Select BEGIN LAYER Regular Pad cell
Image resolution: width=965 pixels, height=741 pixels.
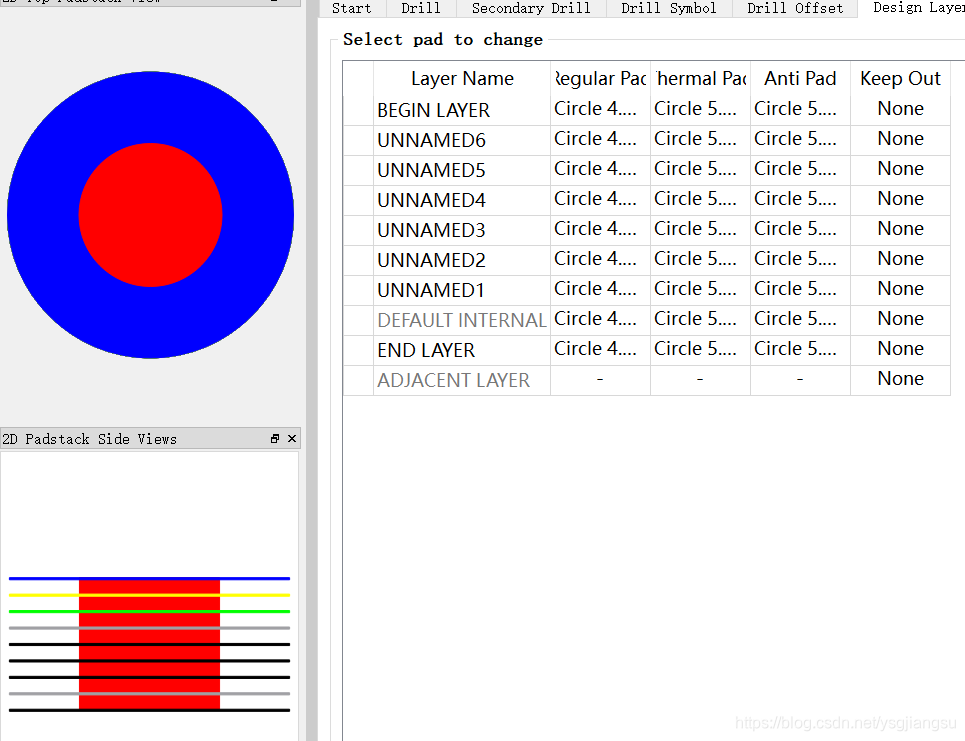(x=599, y=109)
